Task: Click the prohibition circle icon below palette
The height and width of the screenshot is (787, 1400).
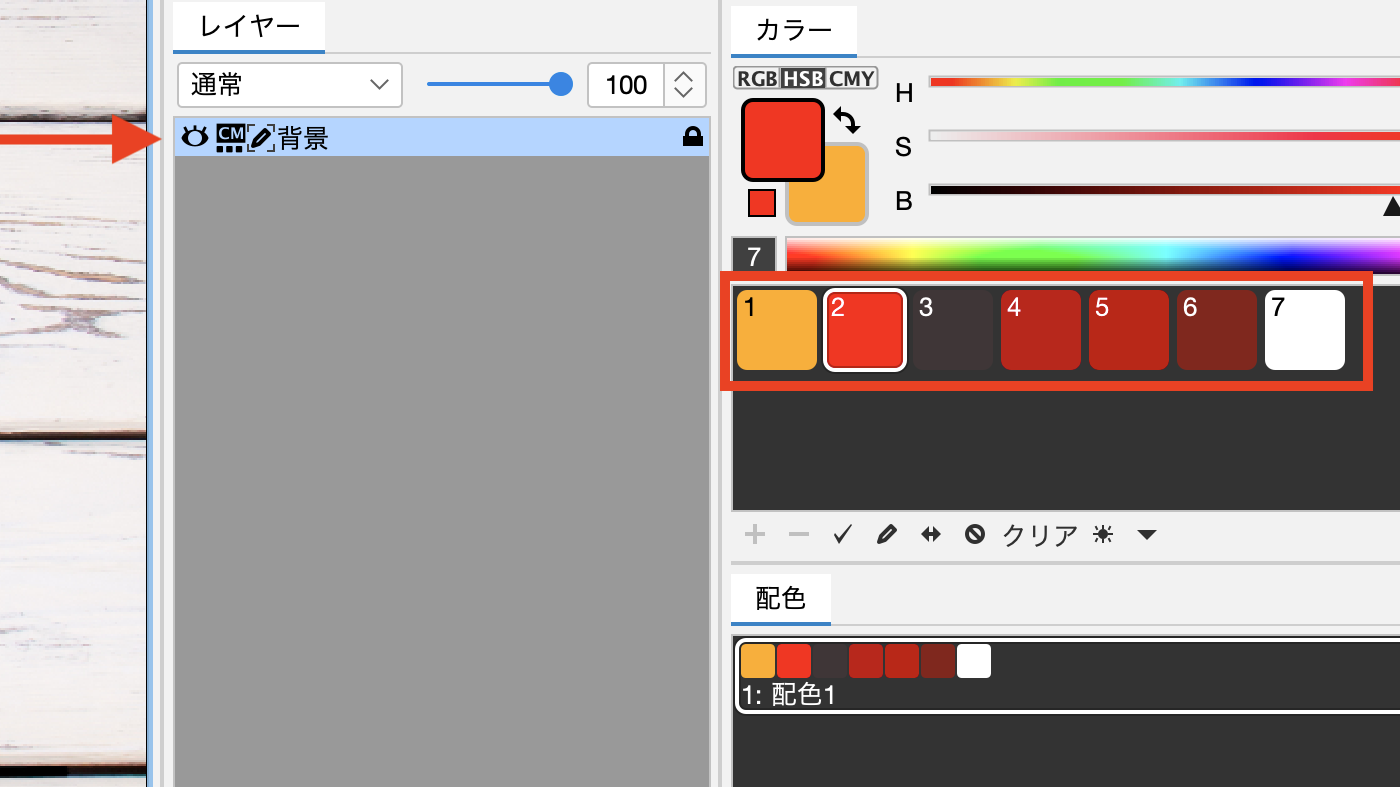Action: pyautogui.click(x=975, y=535)
